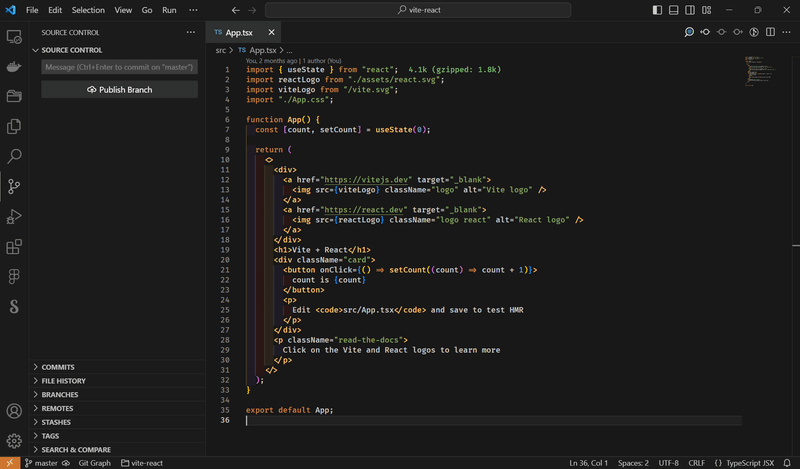Click the open changes icon between revision arrows
This screenshot has height=469, width=800.
(x=721, y=32)
